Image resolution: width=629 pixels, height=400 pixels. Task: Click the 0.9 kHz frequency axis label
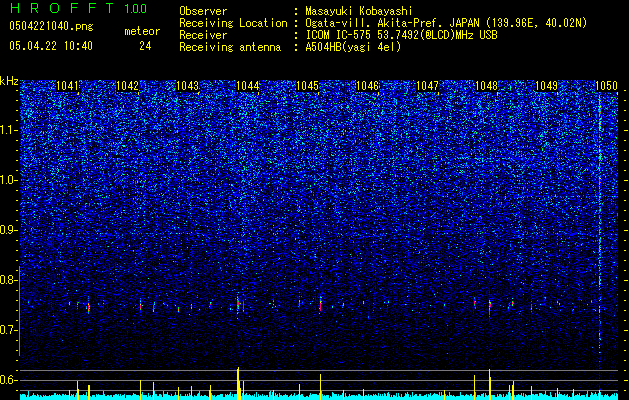(9, 230)
